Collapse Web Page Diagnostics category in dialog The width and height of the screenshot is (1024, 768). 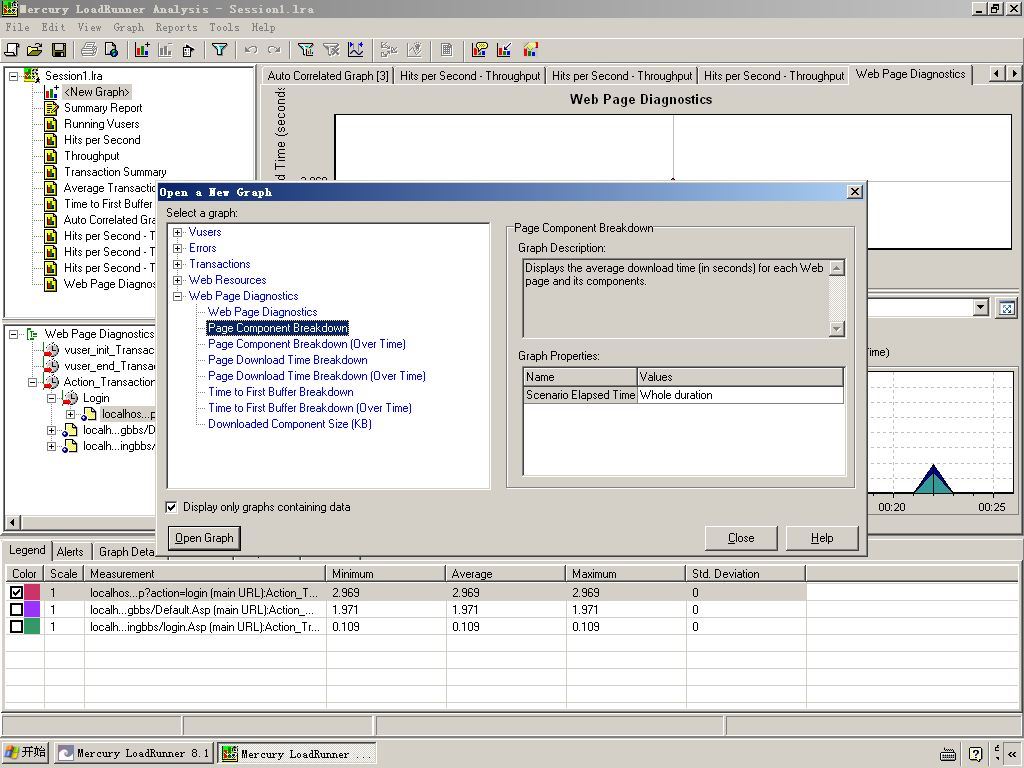point(178,296)
